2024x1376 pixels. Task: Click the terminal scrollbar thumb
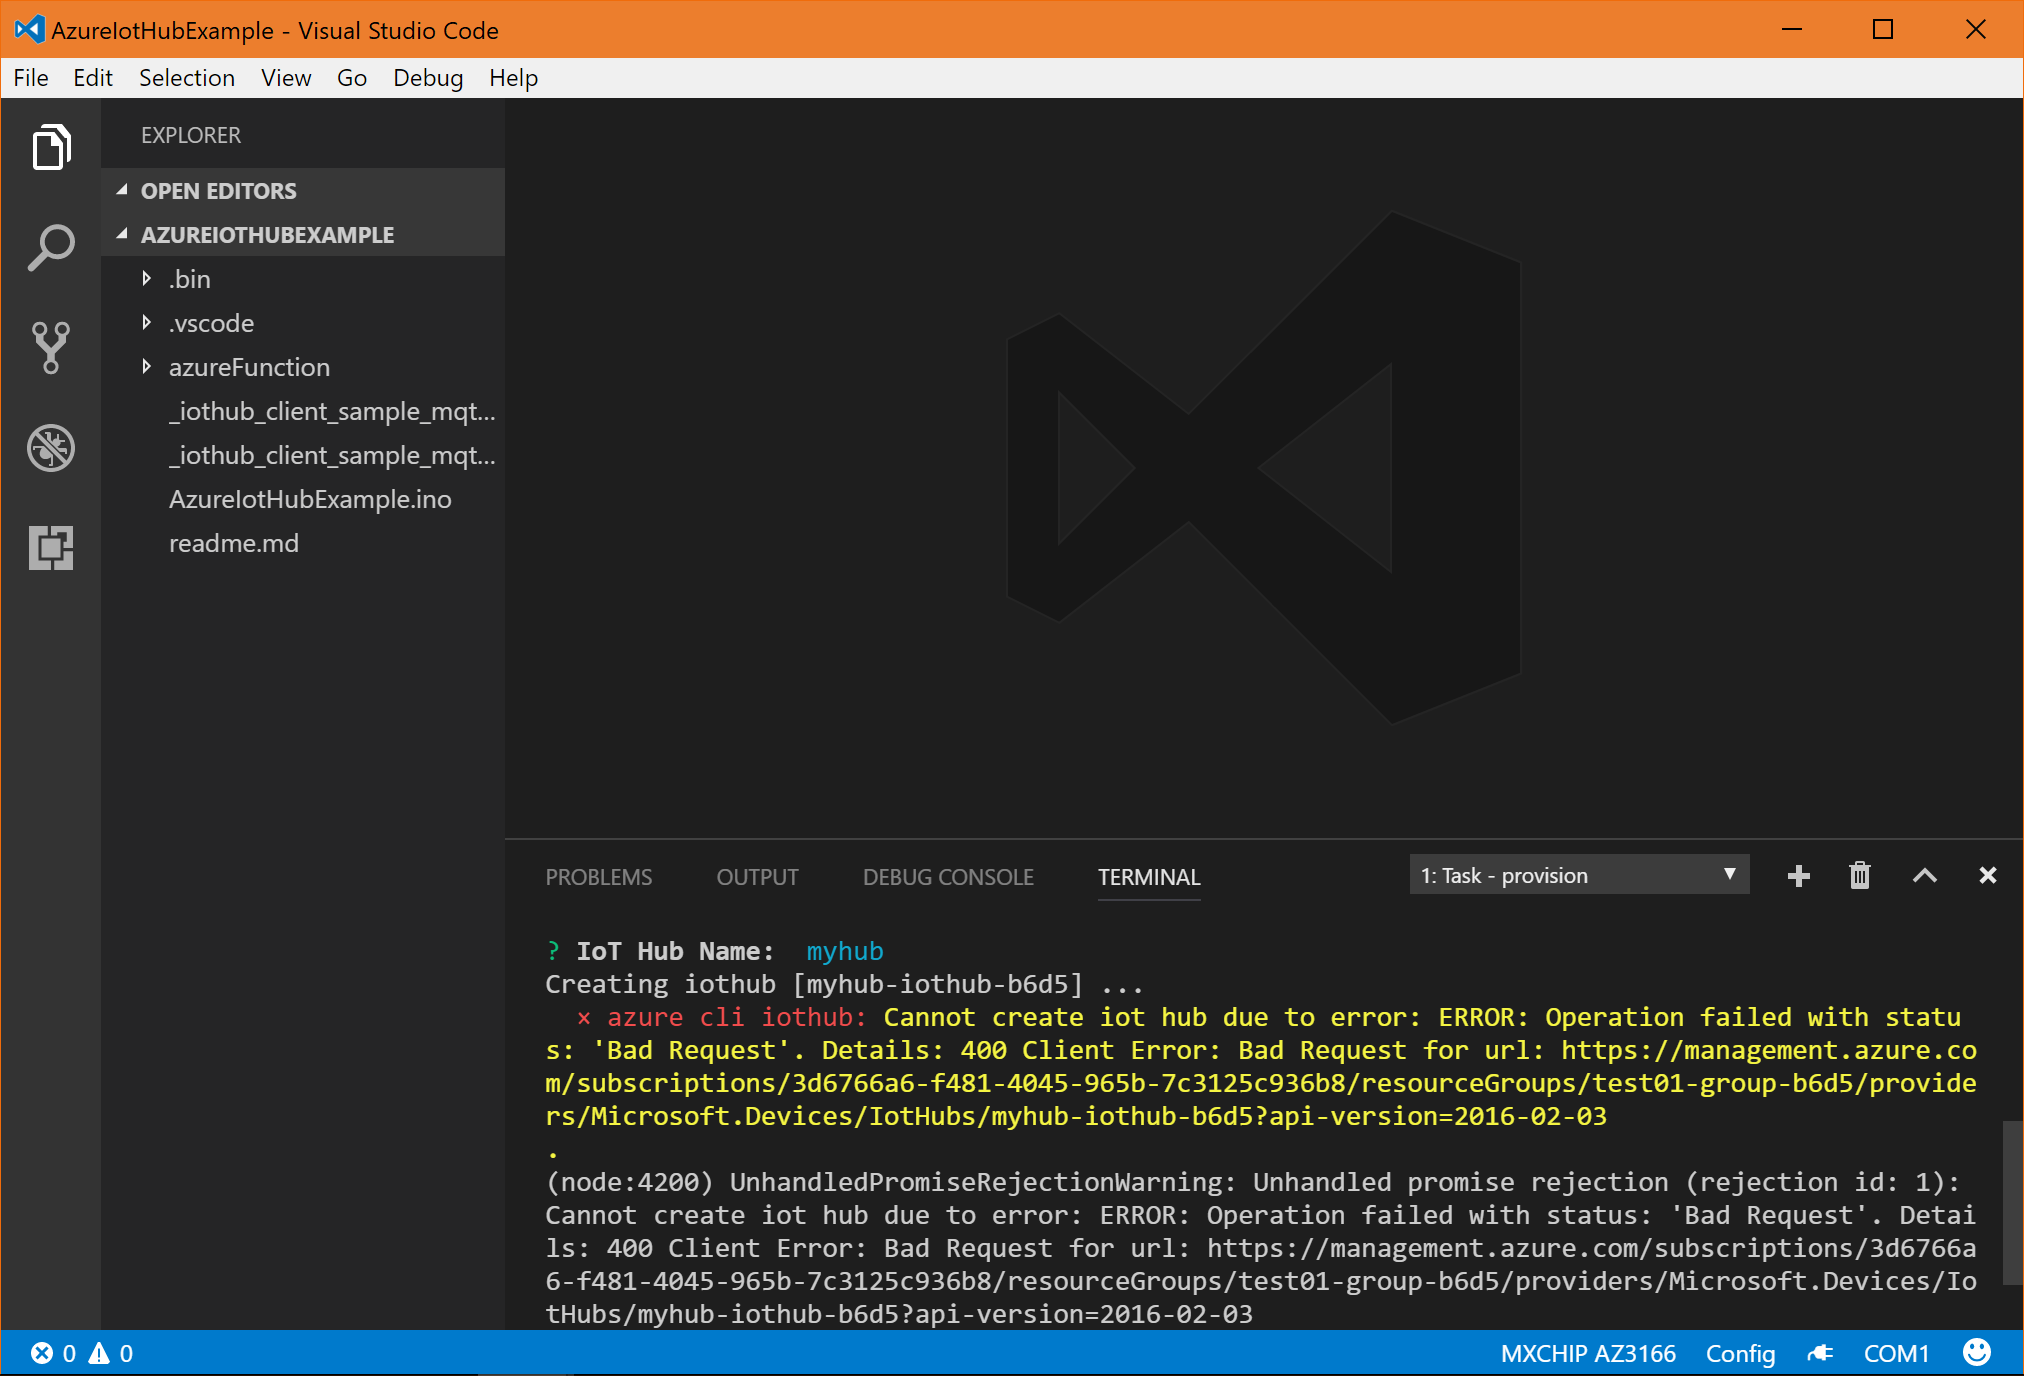[2013, 1202]
